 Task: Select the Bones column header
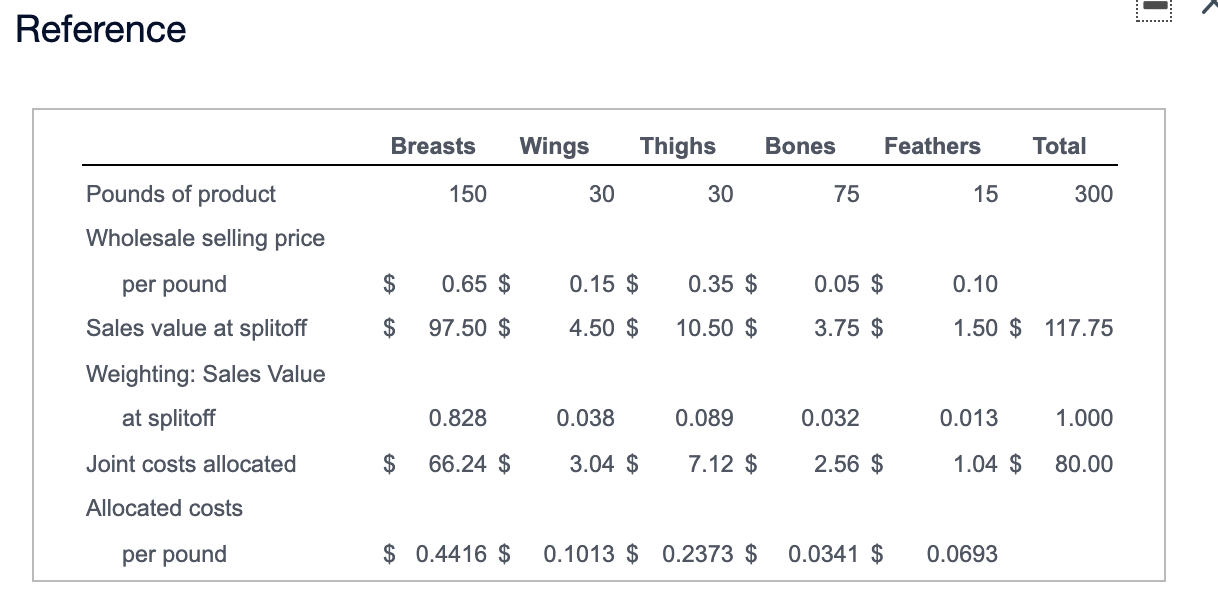click(799, 146)
